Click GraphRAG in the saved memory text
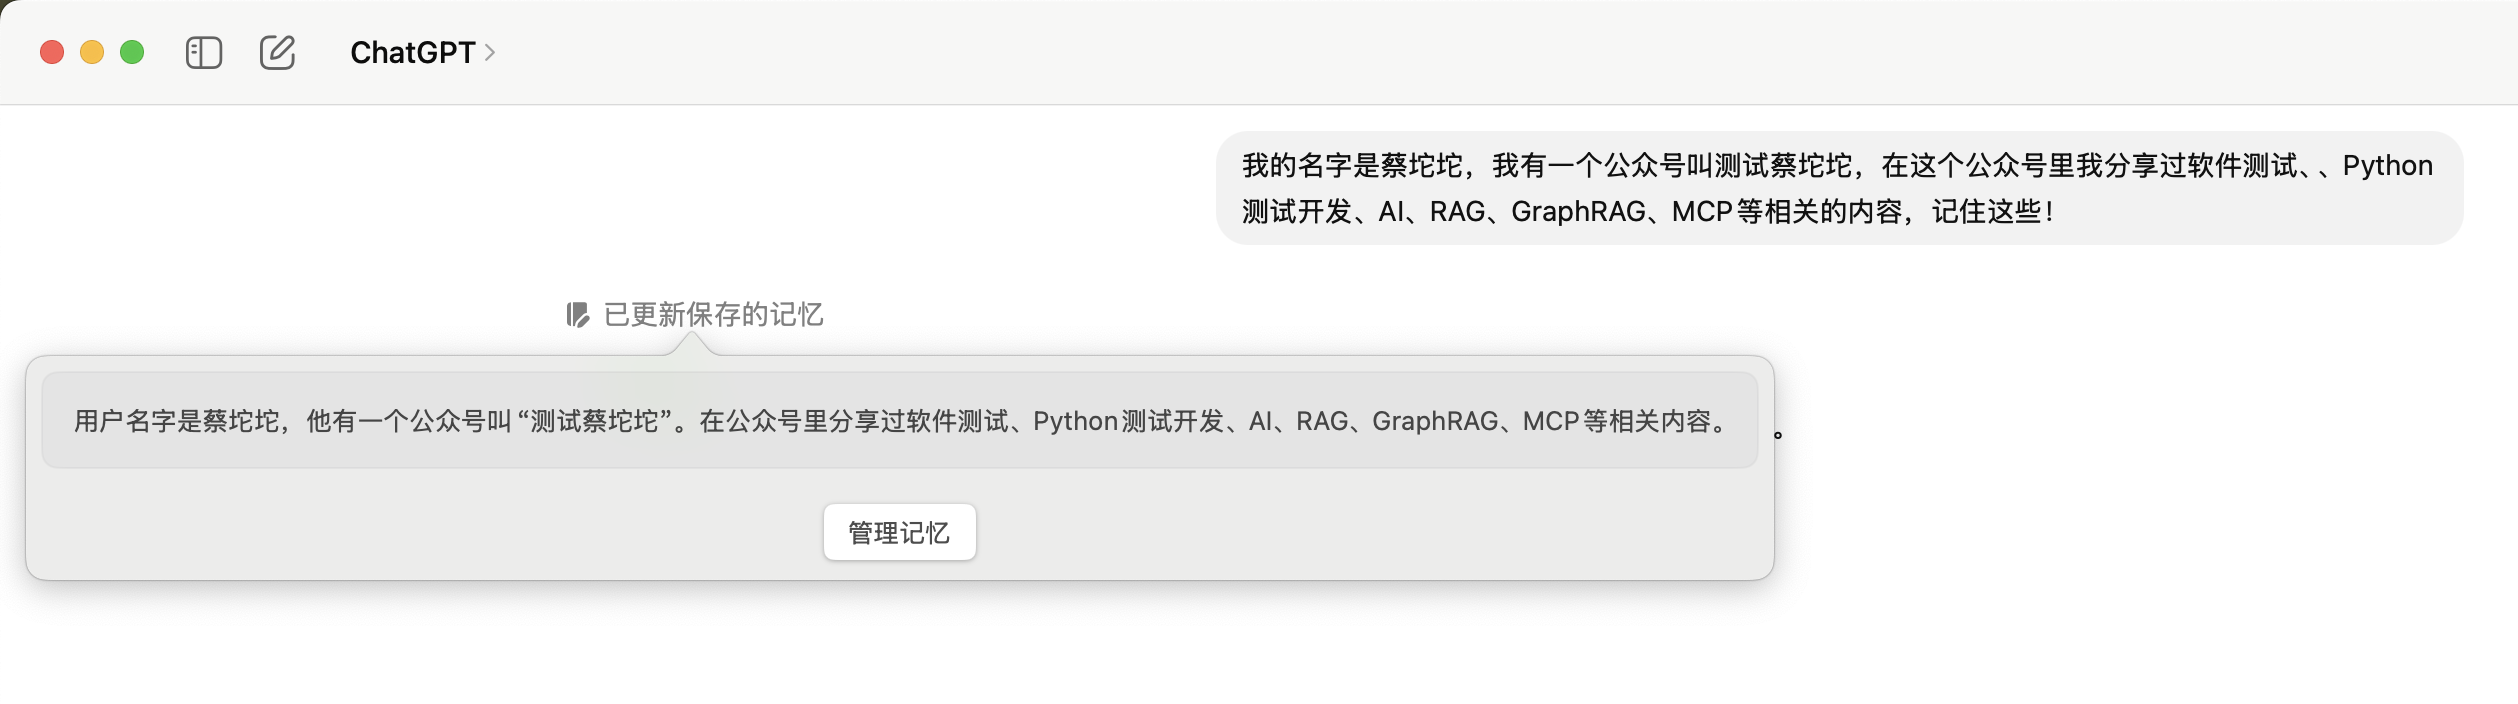The height and width of the screenshot is (704, 2518). pos(1434,421)
